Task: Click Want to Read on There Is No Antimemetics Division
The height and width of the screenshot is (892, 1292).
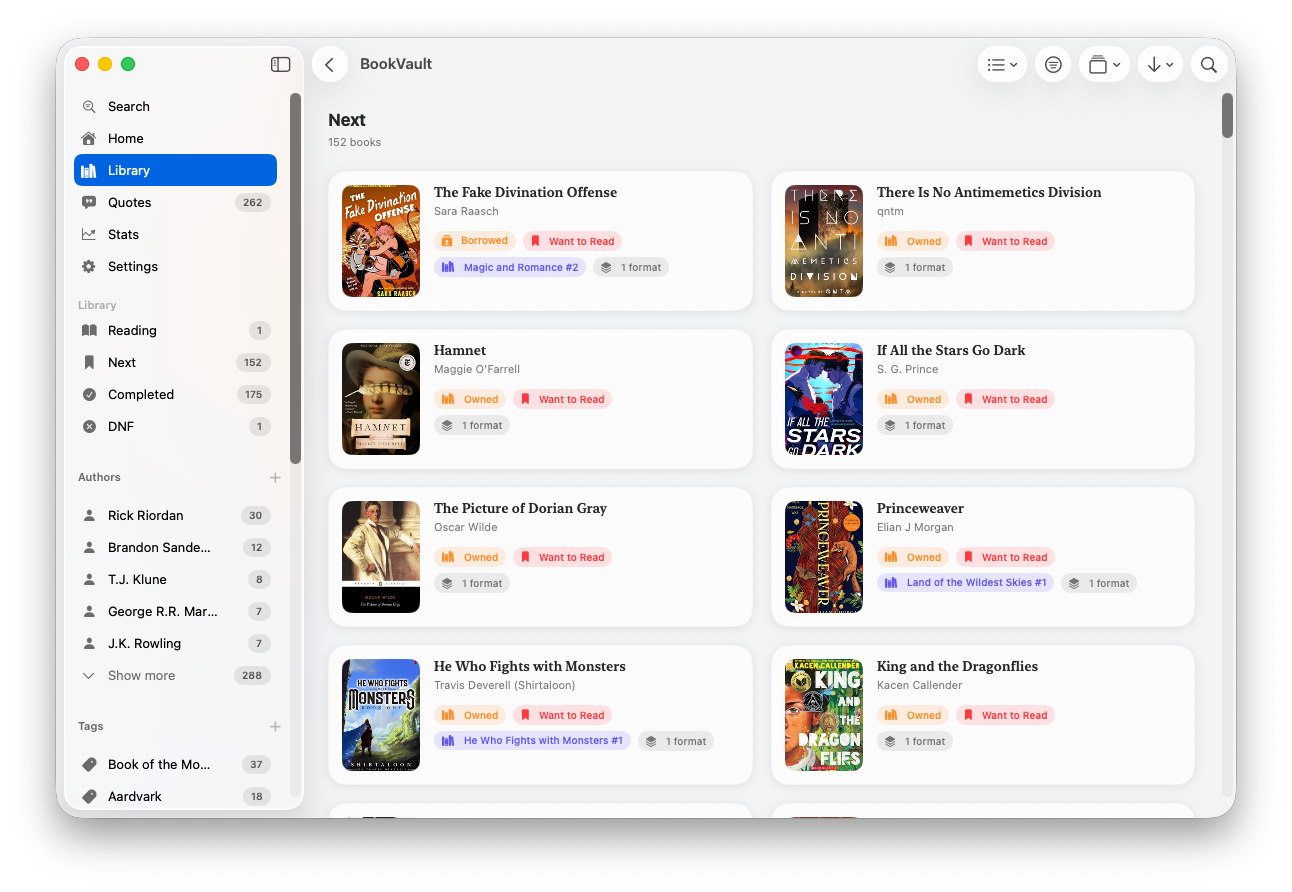Action: 1006,241
